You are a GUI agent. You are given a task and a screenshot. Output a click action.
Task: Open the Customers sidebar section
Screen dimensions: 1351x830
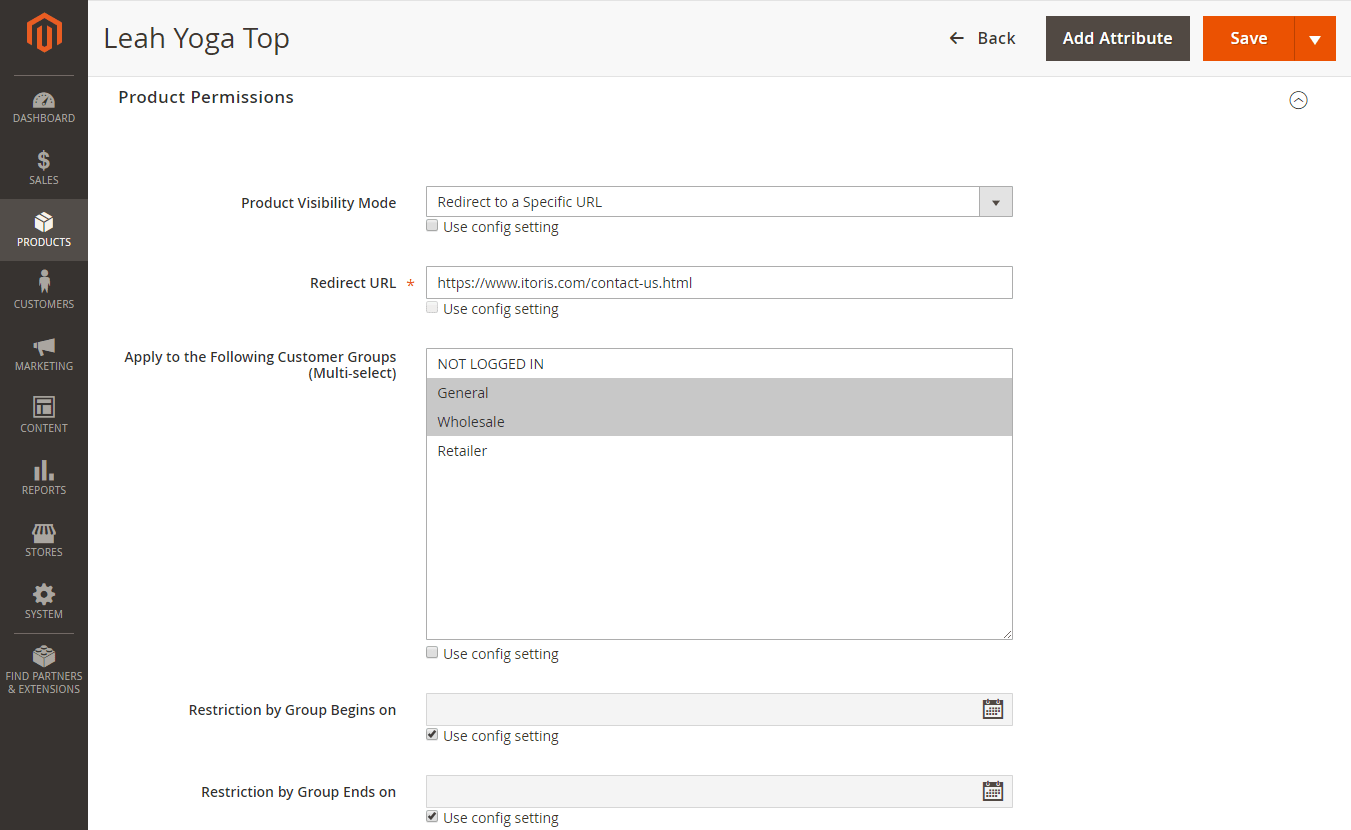click(43, 289)
